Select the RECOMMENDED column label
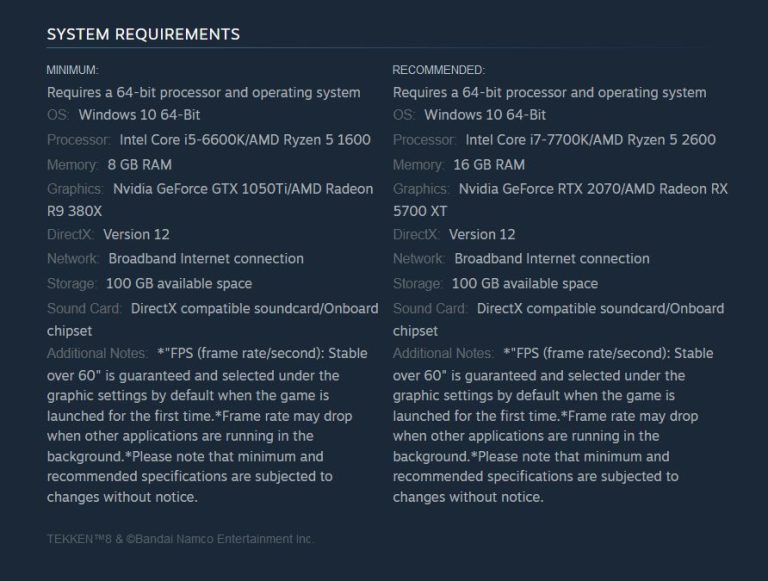Image resolution: width=768 pixels, height=581 pixels. point(438,70)
